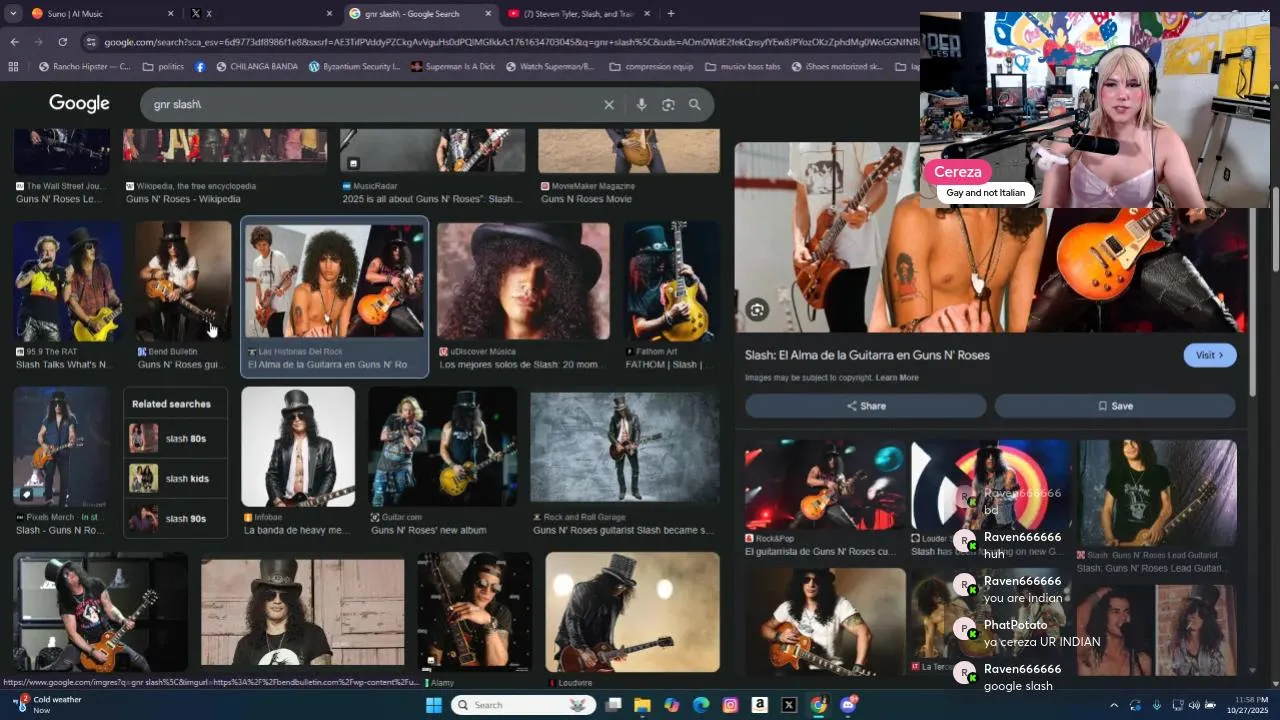The width and height of the screenshot is (1280, 720).
Task: Open Discord from the taskbar
Action: point(848,705)
